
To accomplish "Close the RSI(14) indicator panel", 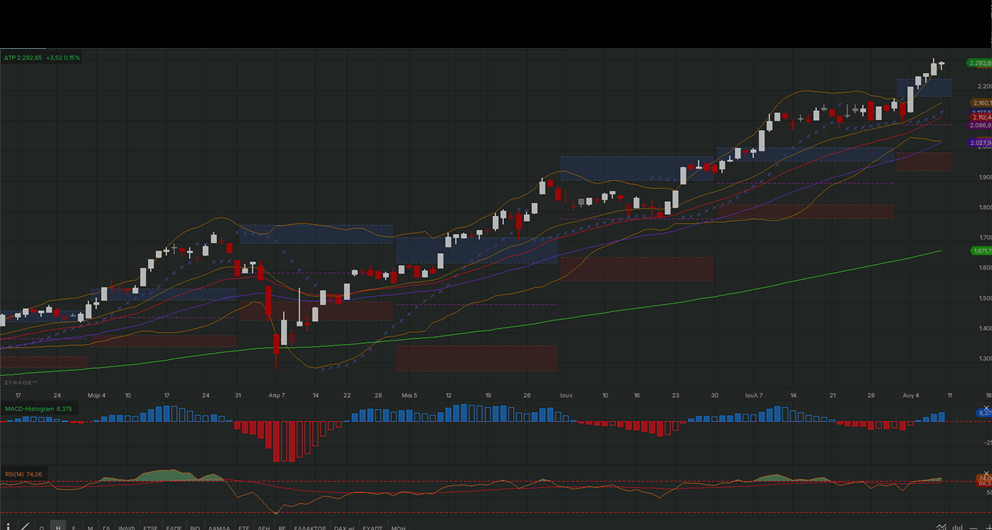I will point(987,472).
